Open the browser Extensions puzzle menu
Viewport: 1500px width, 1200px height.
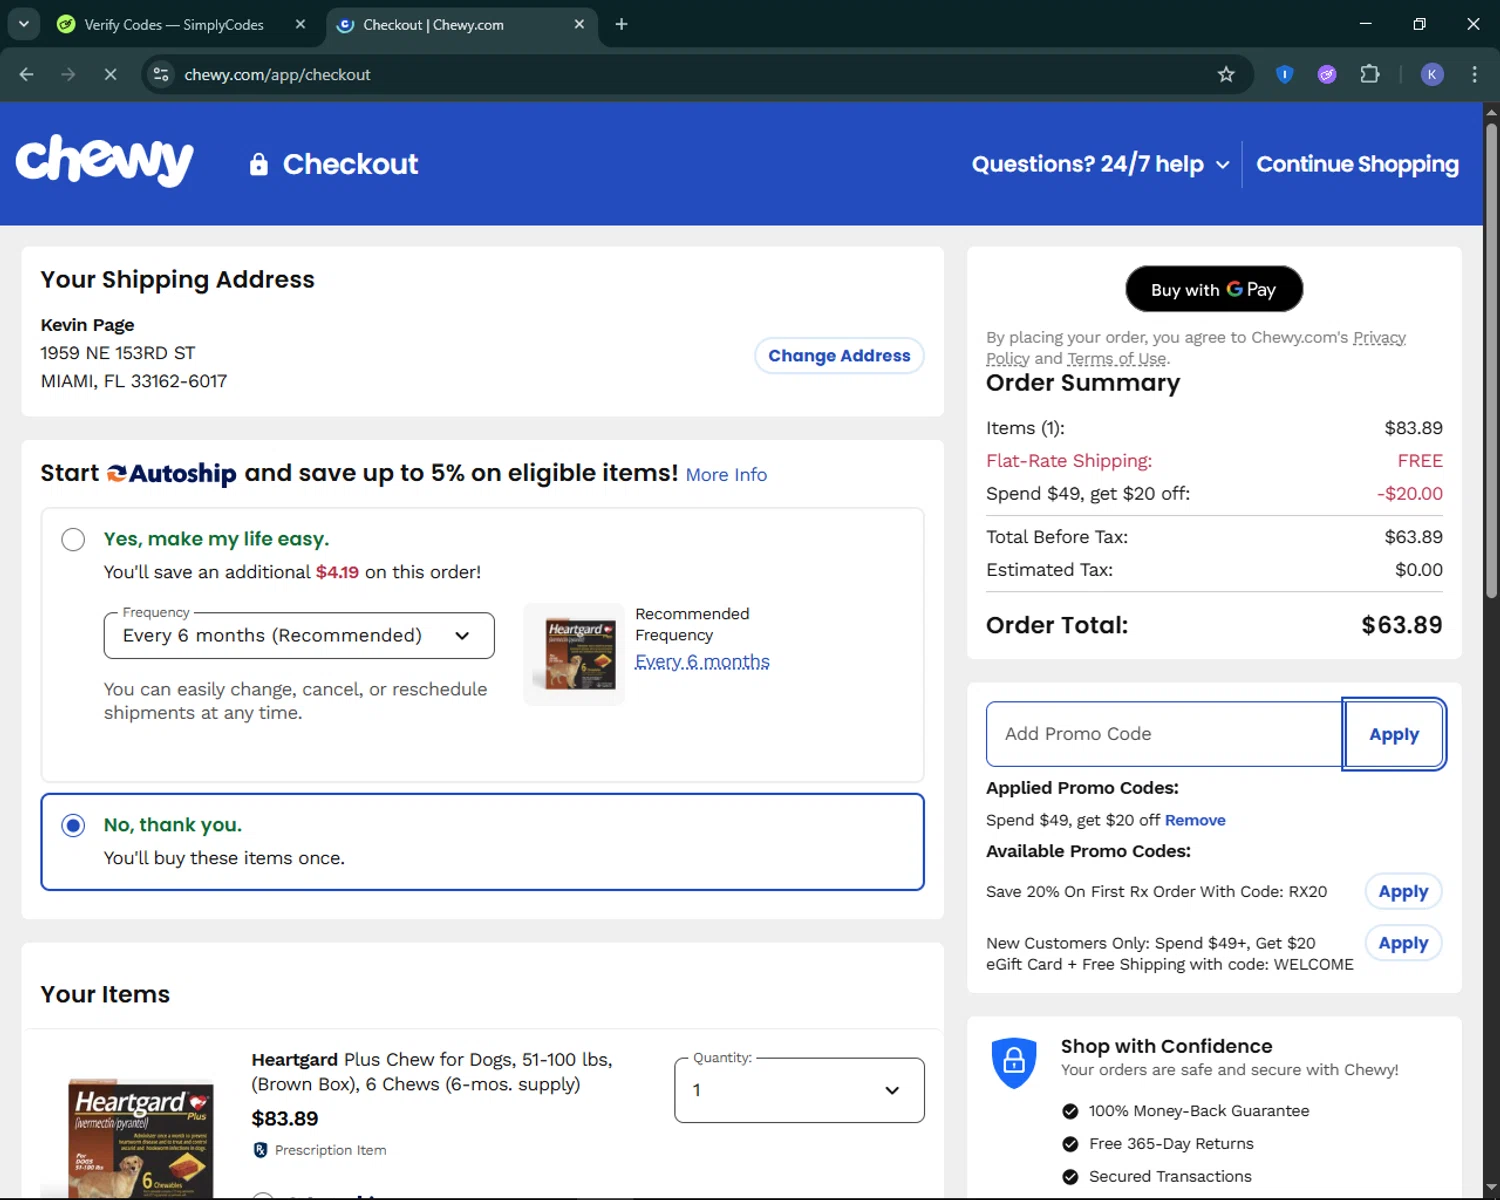tap(1370, 75)
